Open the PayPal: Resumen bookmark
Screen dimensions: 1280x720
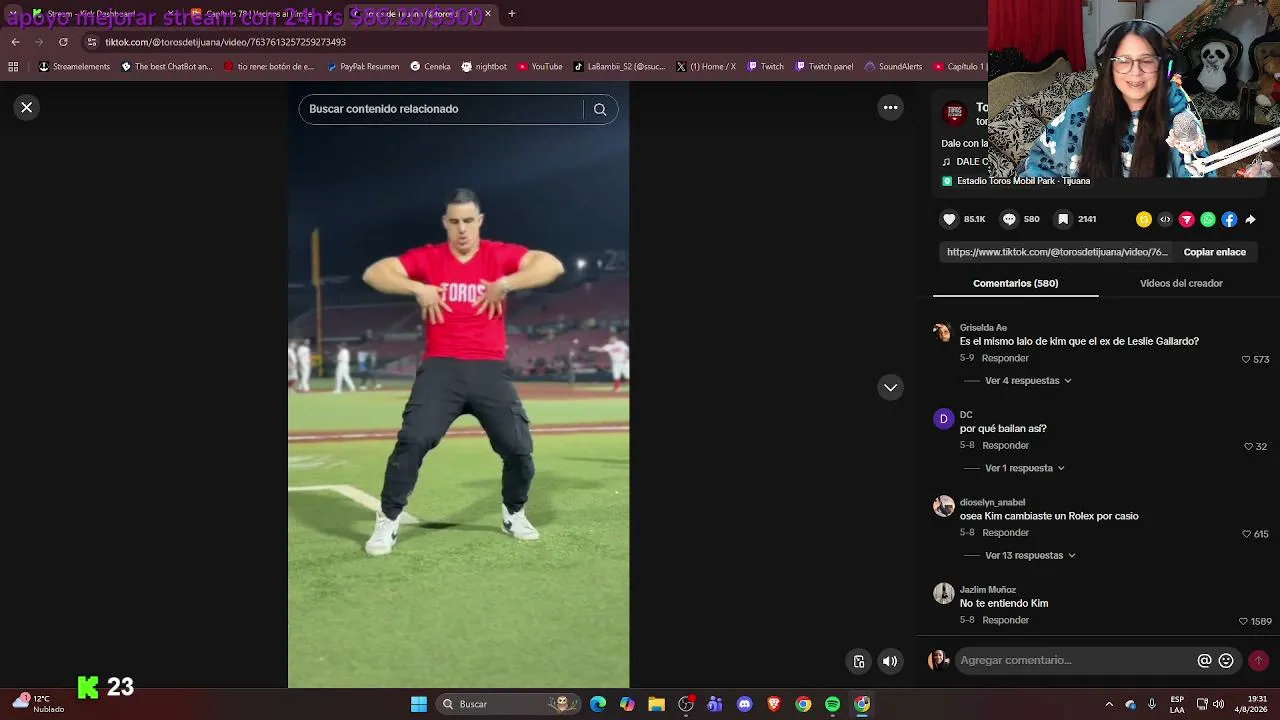361,67
